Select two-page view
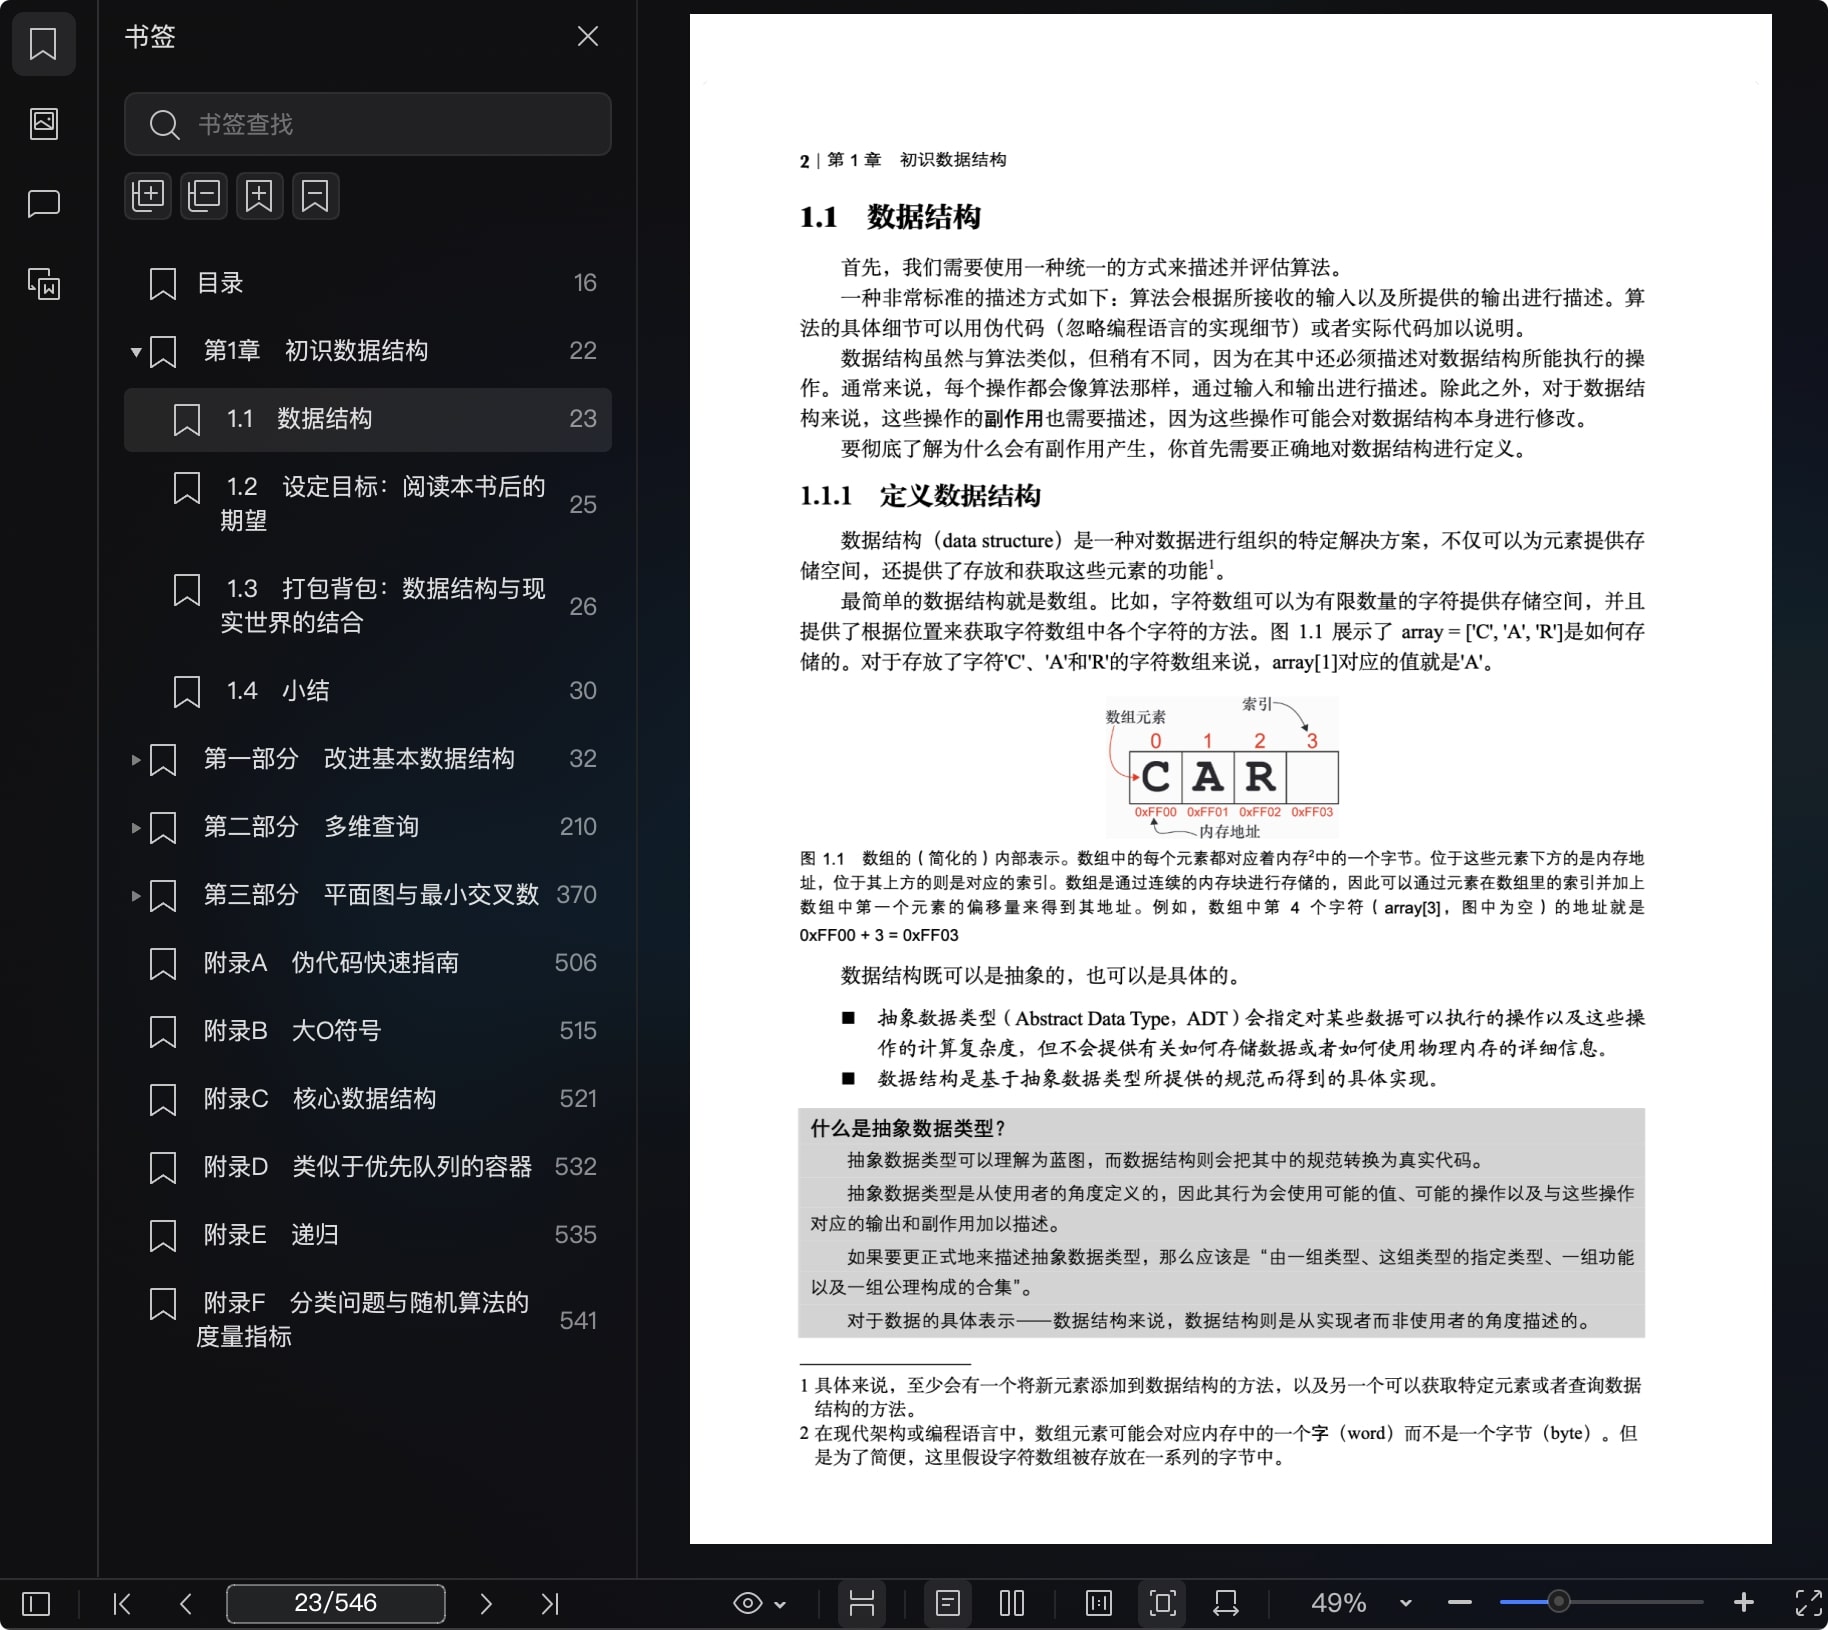The height and width of the screenshot is (1630, 1828). [x=1012, y=1604]
